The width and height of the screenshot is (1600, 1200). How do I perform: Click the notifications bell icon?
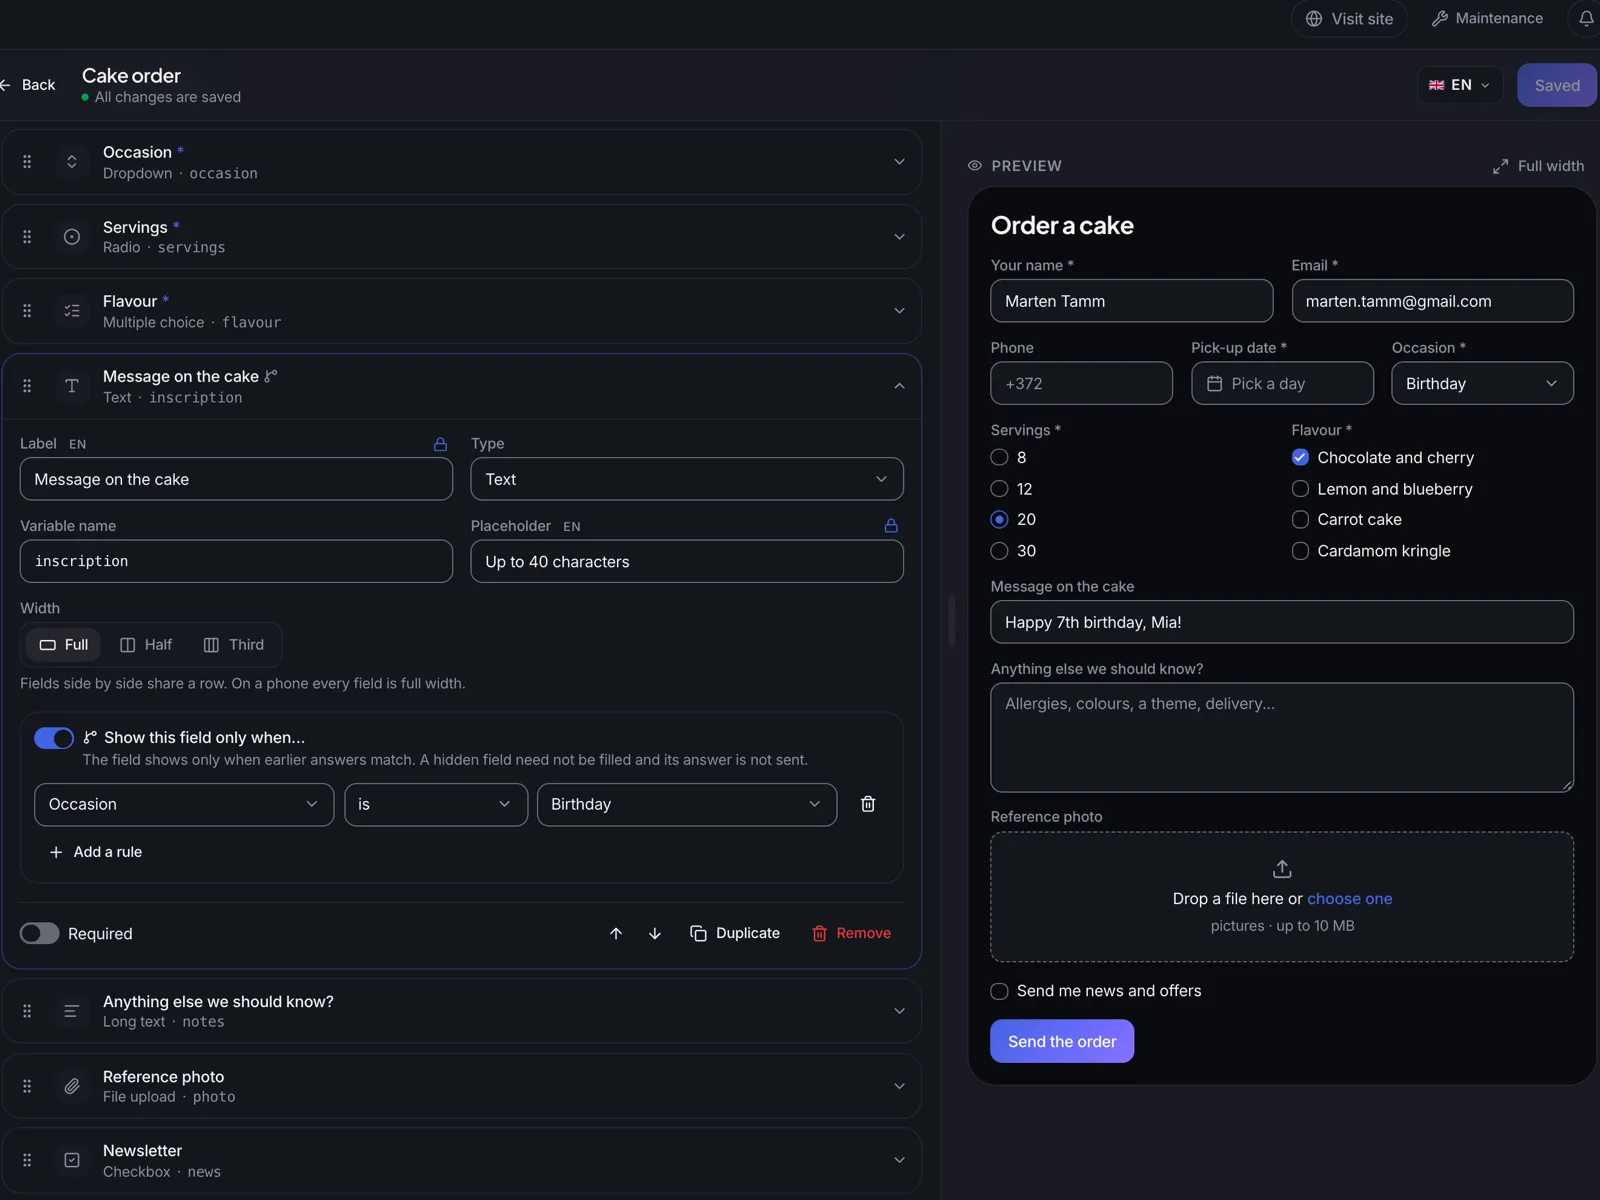pos(1586,18)
